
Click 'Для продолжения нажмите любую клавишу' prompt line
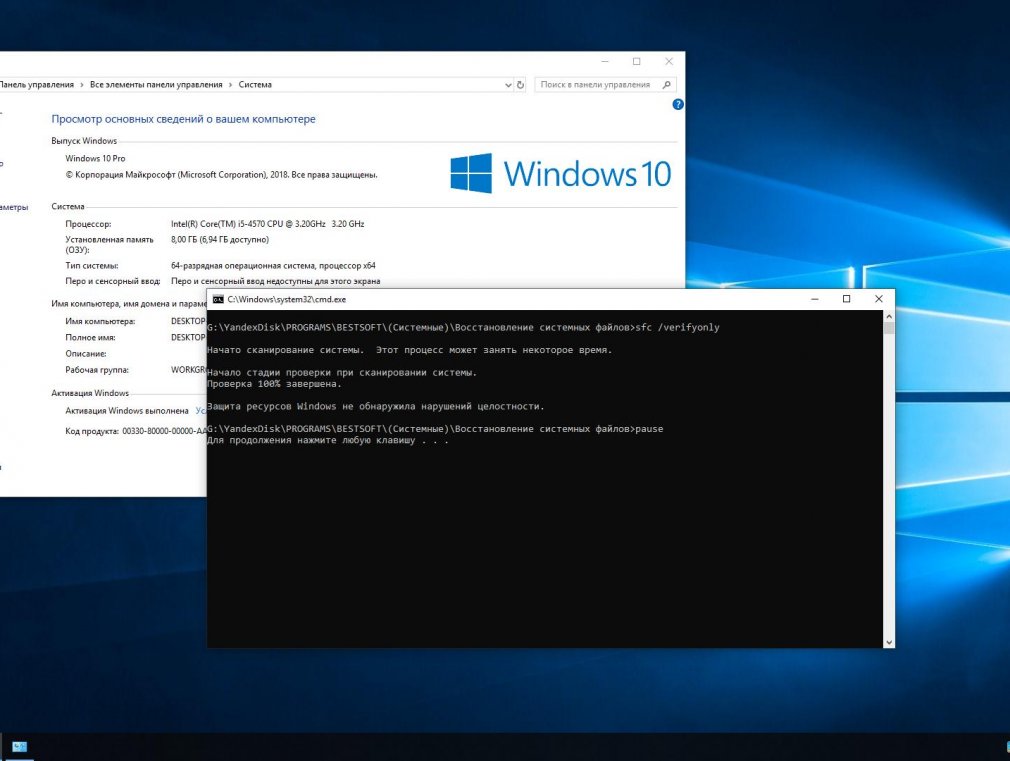327,441
